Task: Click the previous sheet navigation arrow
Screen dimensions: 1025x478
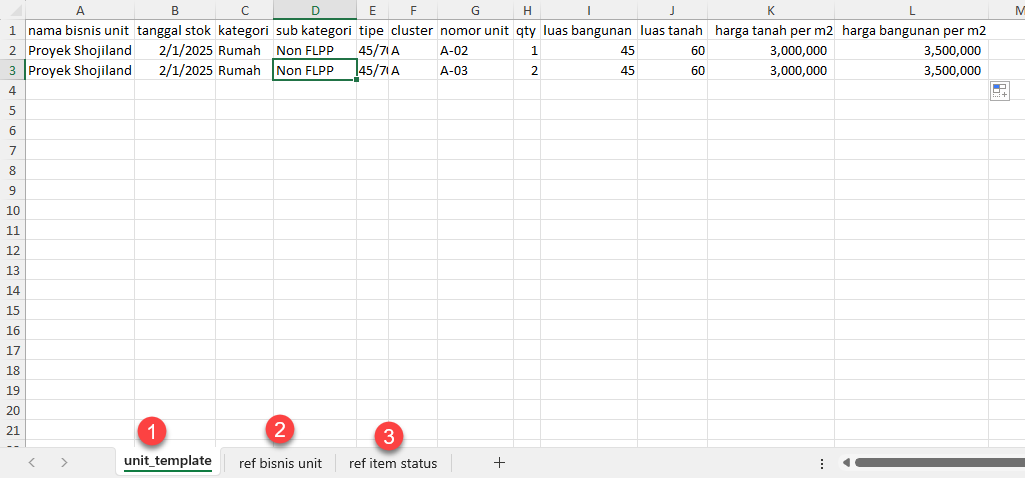Action: (x=32, y=463)
